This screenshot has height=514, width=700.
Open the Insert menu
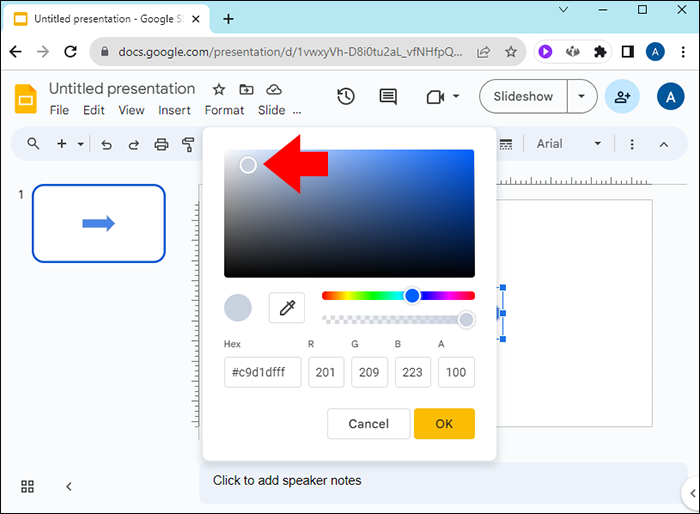[x=174, y=110]
